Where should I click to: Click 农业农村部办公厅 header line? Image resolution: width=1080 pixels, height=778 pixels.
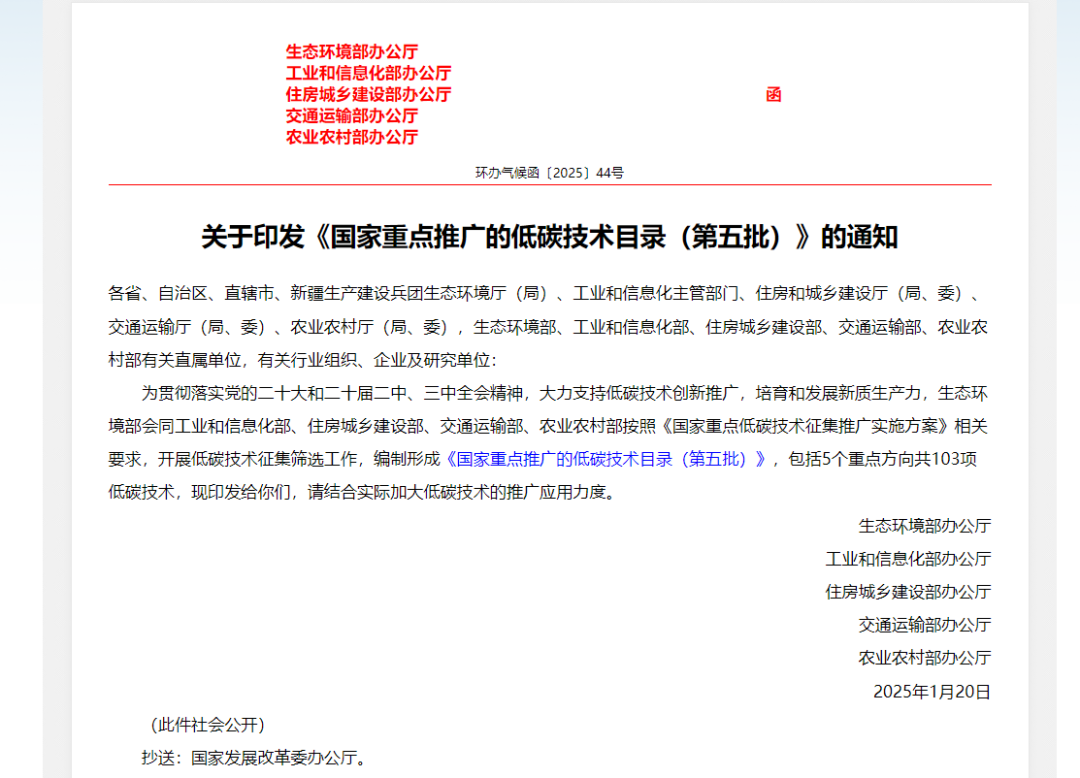[349, 137]
